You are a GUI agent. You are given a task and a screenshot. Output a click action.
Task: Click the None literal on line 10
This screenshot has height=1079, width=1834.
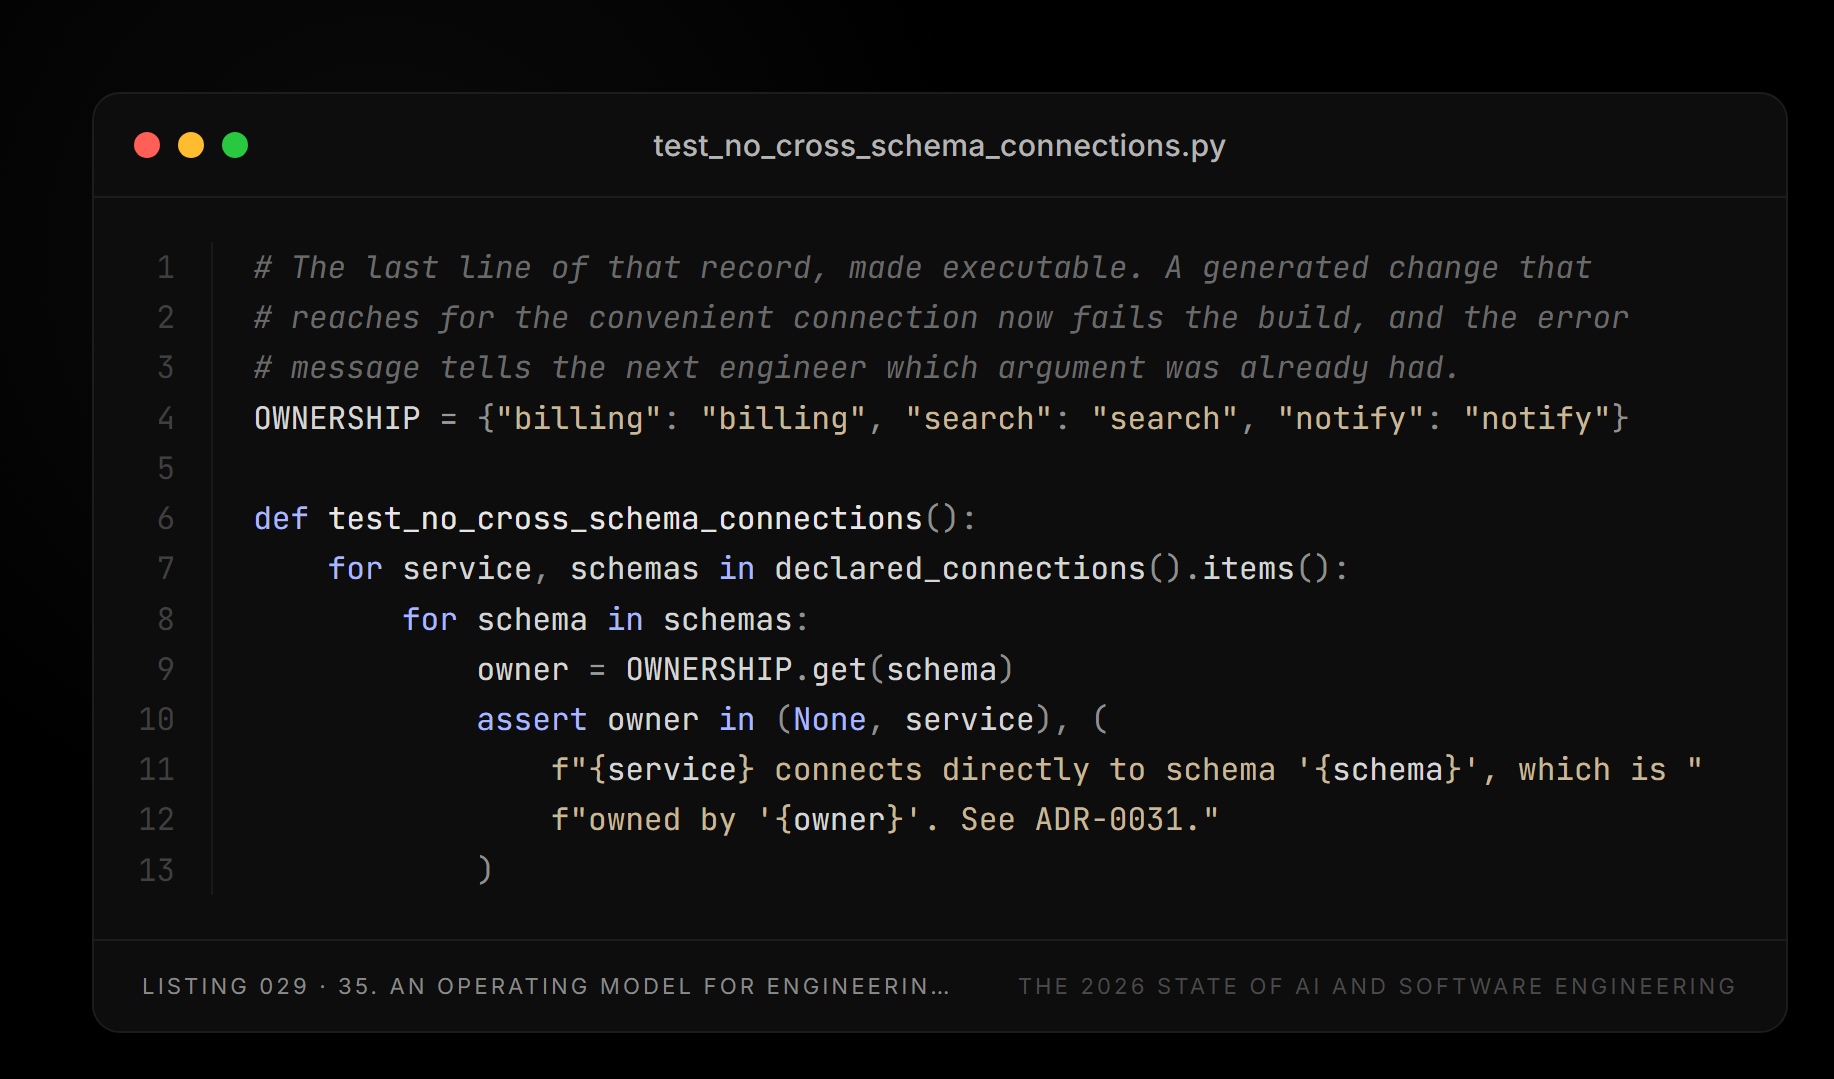(830, 719)
